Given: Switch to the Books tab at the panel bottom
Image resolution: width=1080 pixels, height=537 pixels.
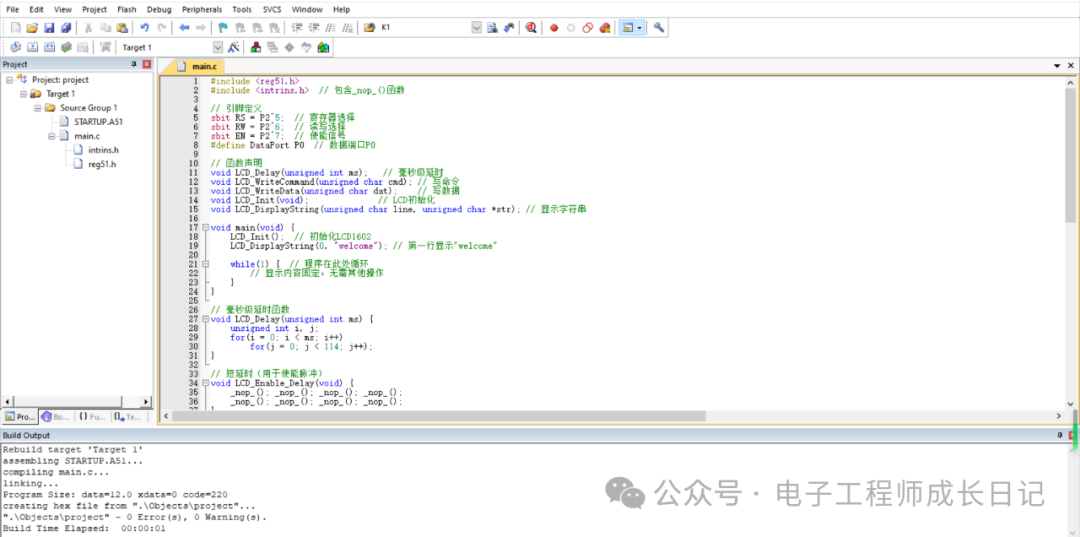Looking at the screenshot, I should point(56,417).
